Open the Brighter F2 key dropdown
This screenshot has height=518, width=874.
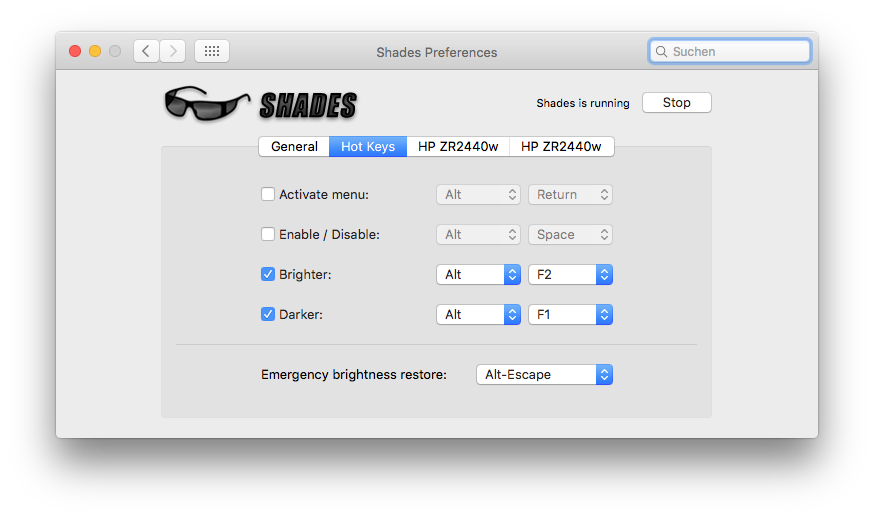(570, 274)
